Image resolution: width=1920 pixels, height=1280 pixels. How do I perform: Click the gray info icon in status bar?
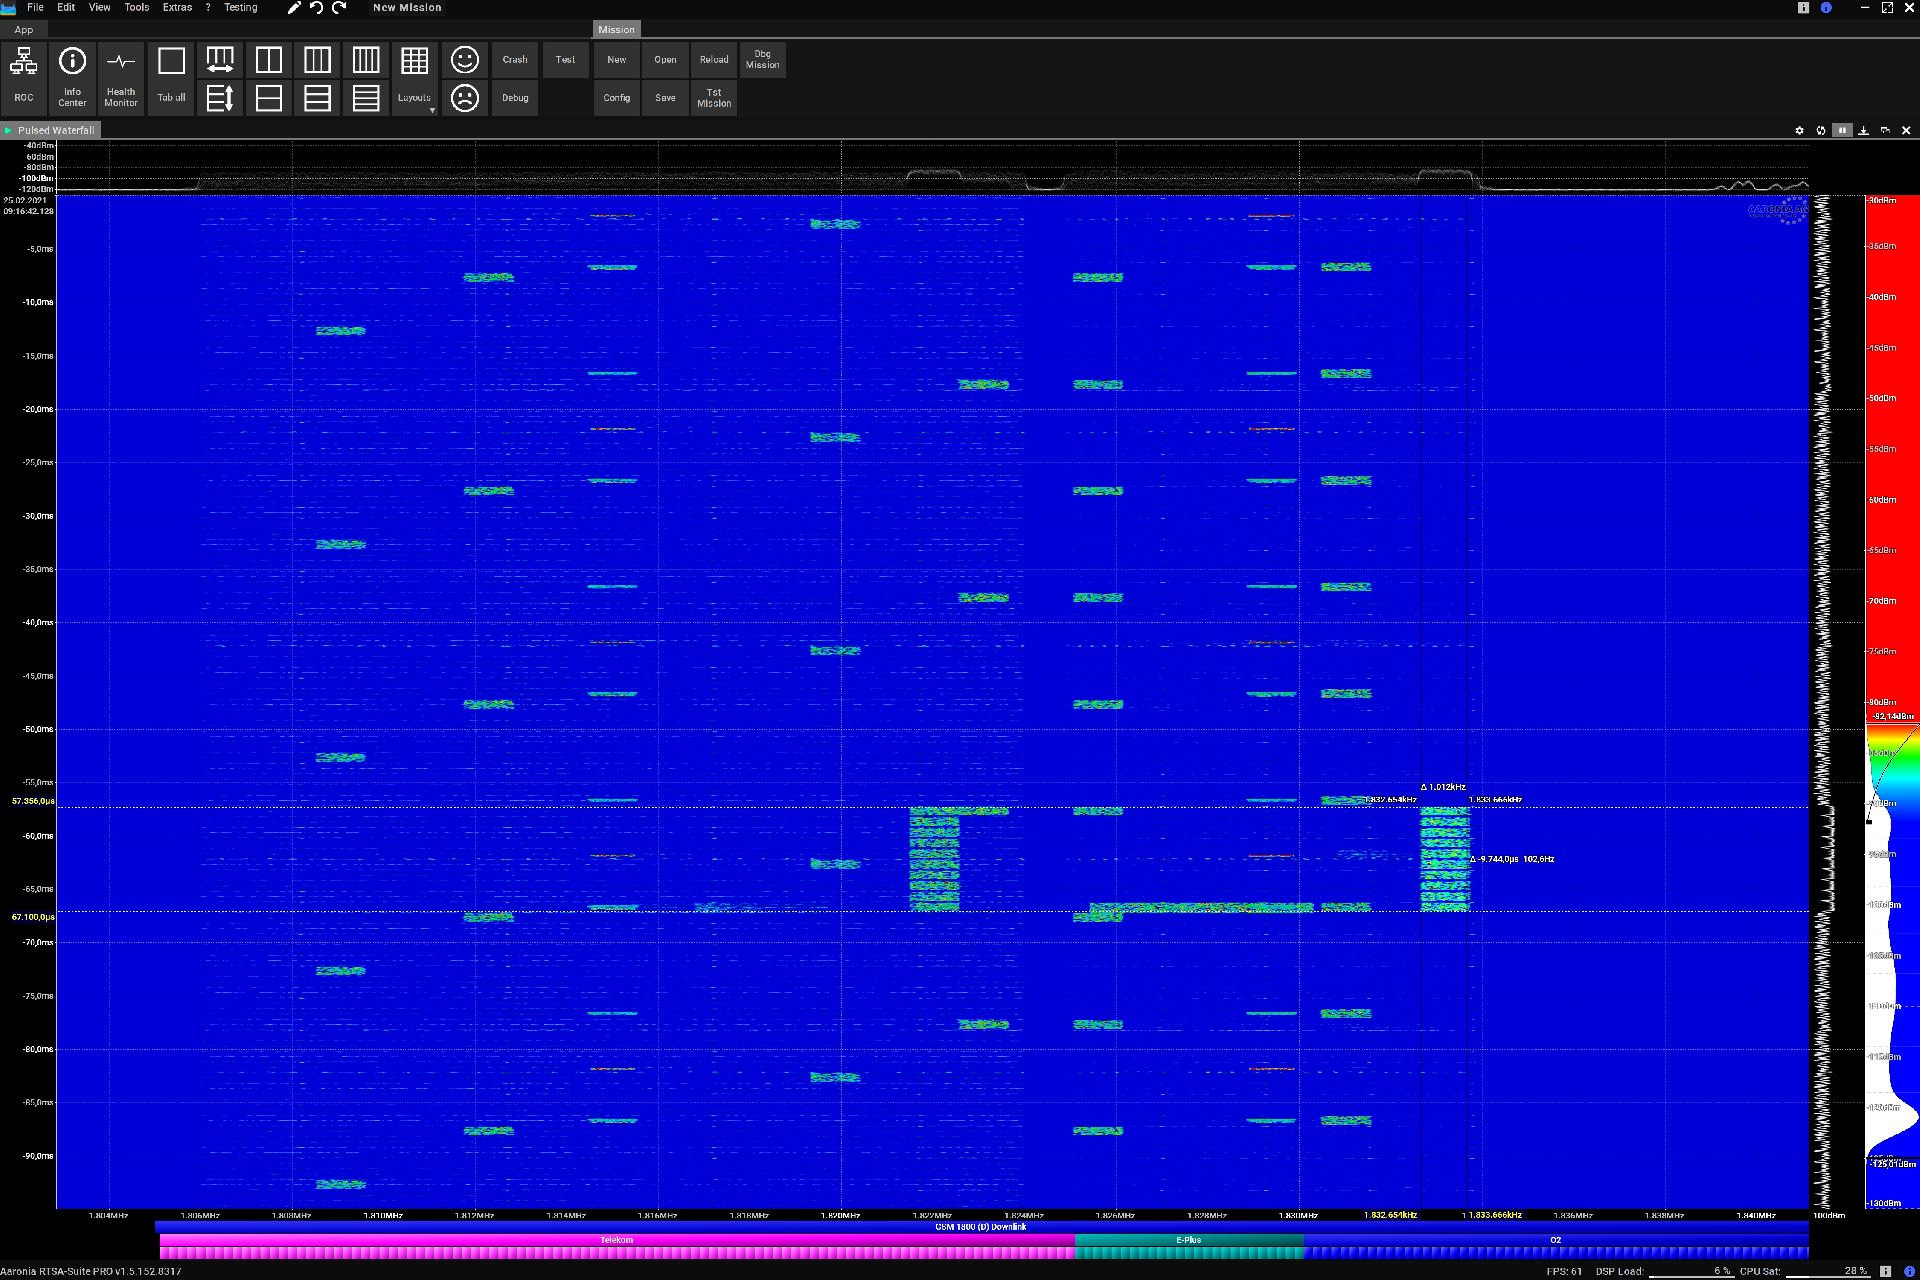(x=1885, y=1271)
